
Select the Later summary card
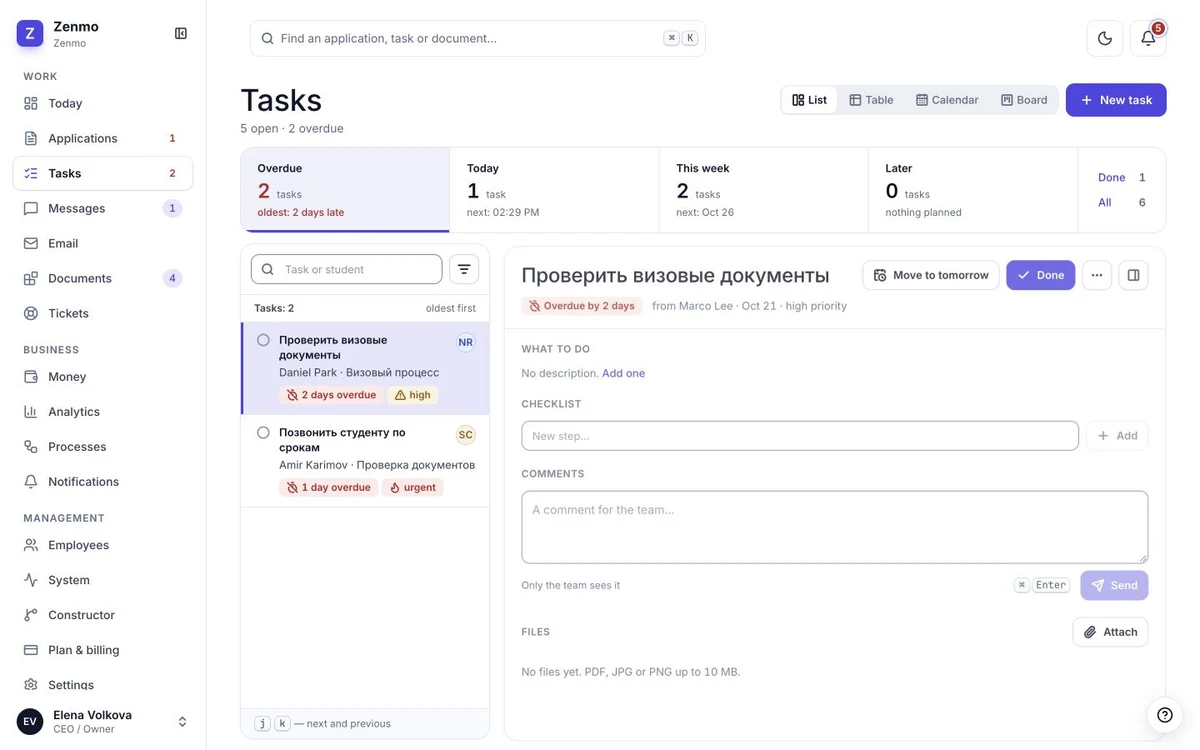click(972, 190)
